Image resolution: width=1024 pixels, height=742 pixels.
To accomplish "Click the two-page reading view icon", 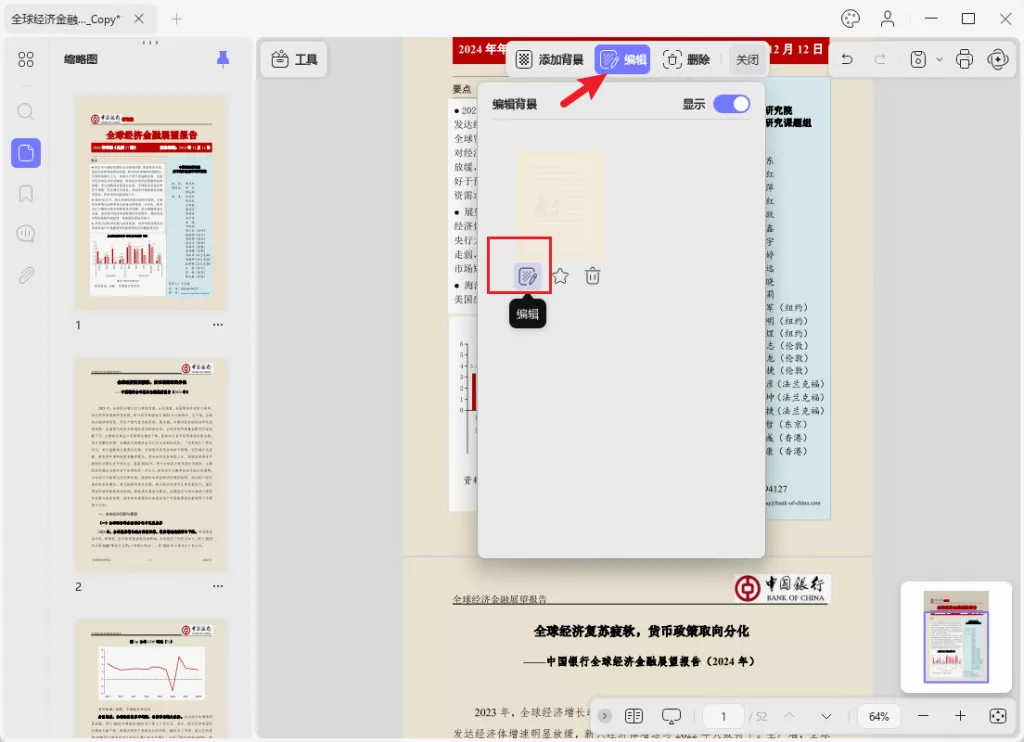I will click(x=634, y=715).
